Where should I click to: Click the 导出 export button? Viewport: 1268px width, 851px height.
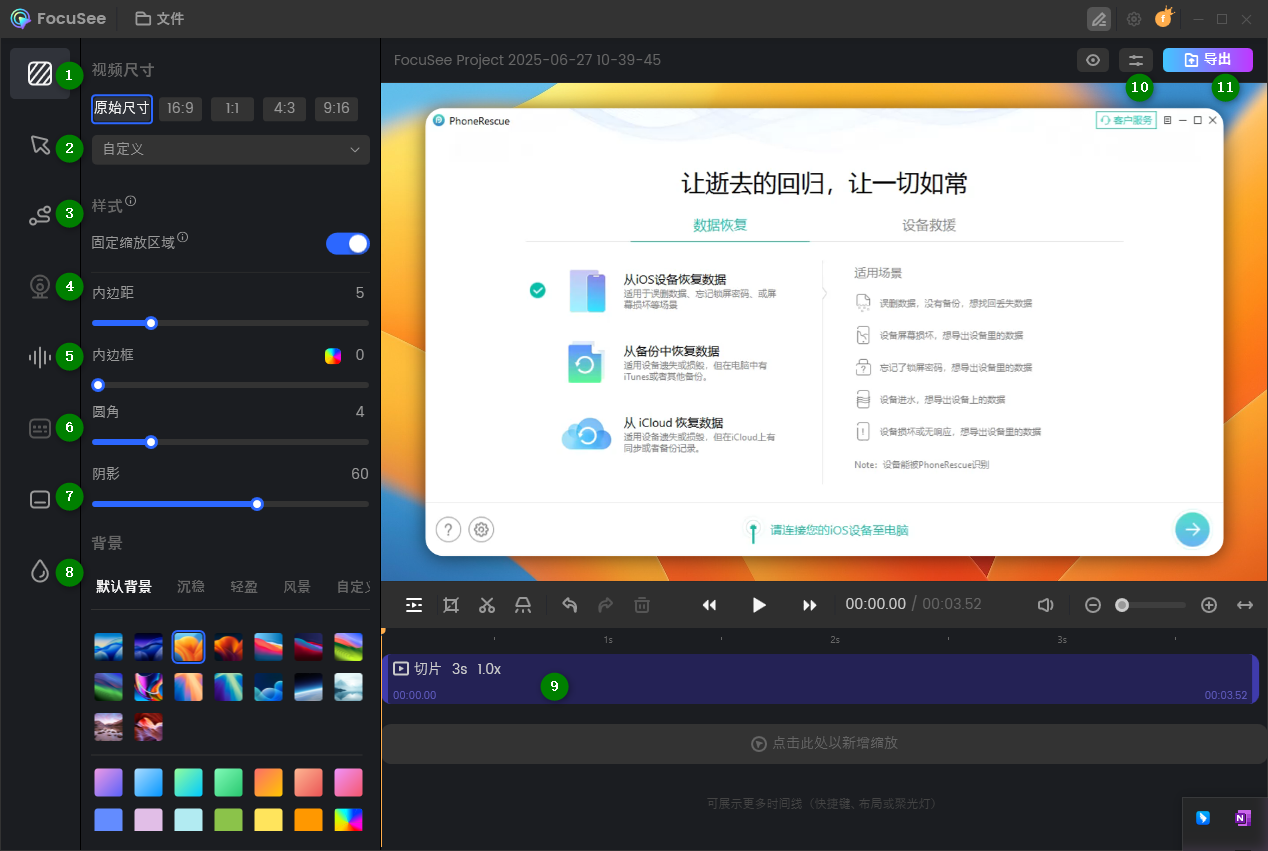pyautogui.click(x=1208, y=60)
